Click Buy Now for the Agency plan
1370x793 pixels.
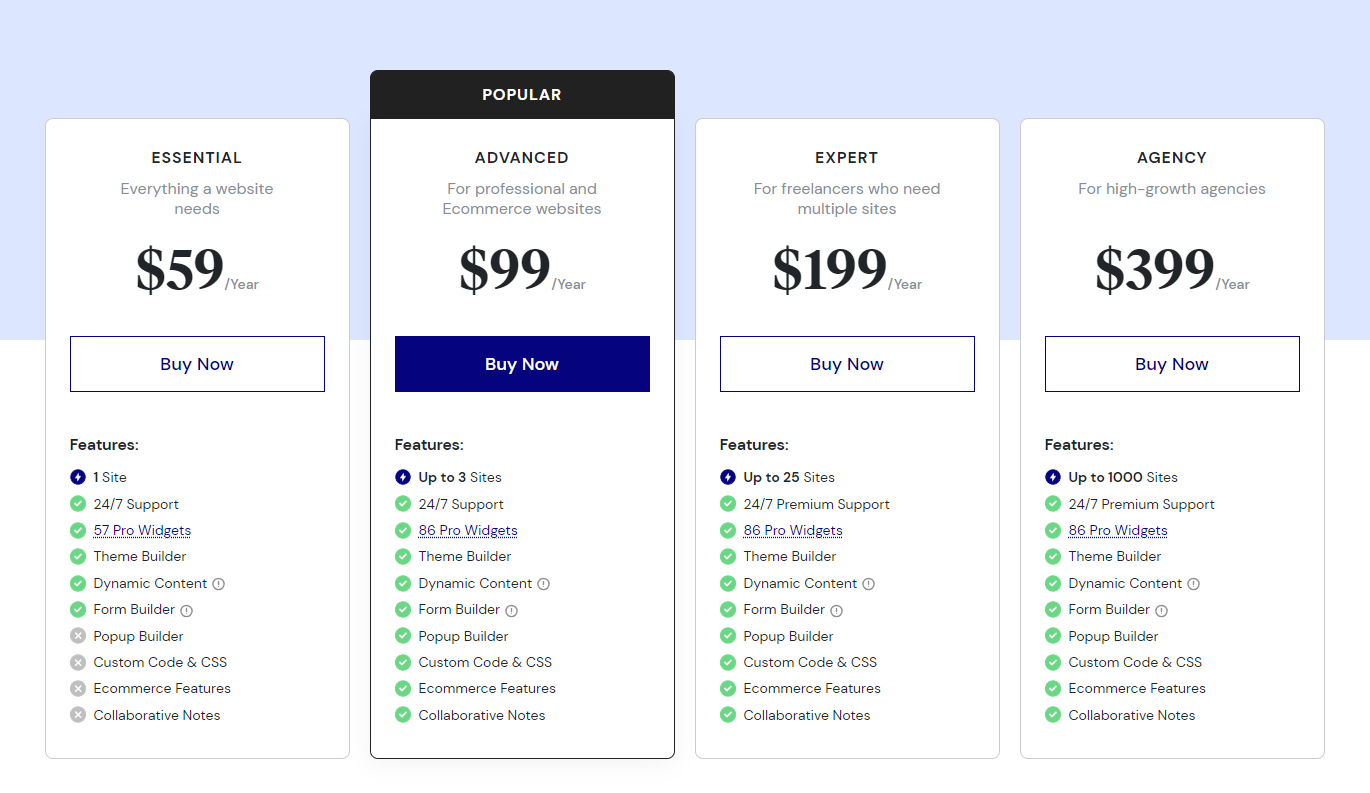pyautogui.click(x=1171, y=364)
